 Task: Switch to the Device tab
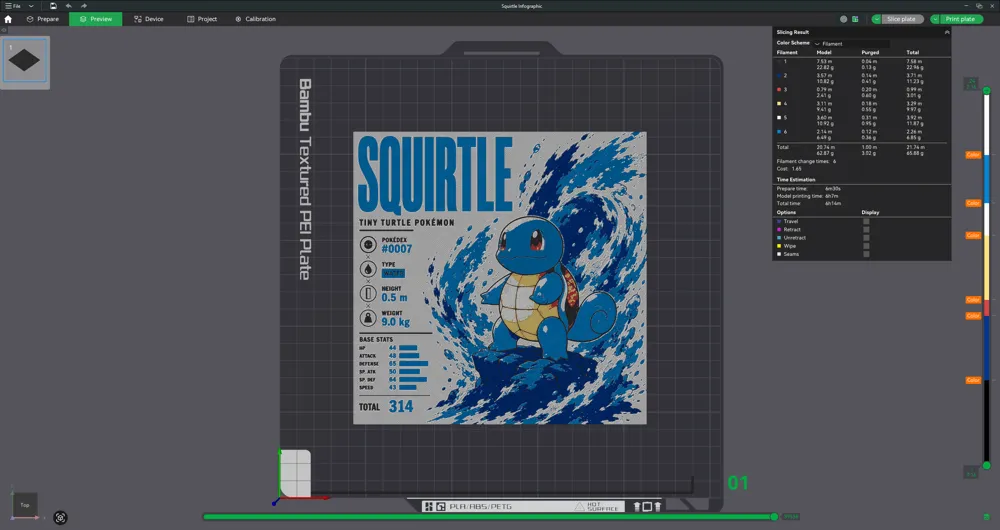(x=149, y=19)
